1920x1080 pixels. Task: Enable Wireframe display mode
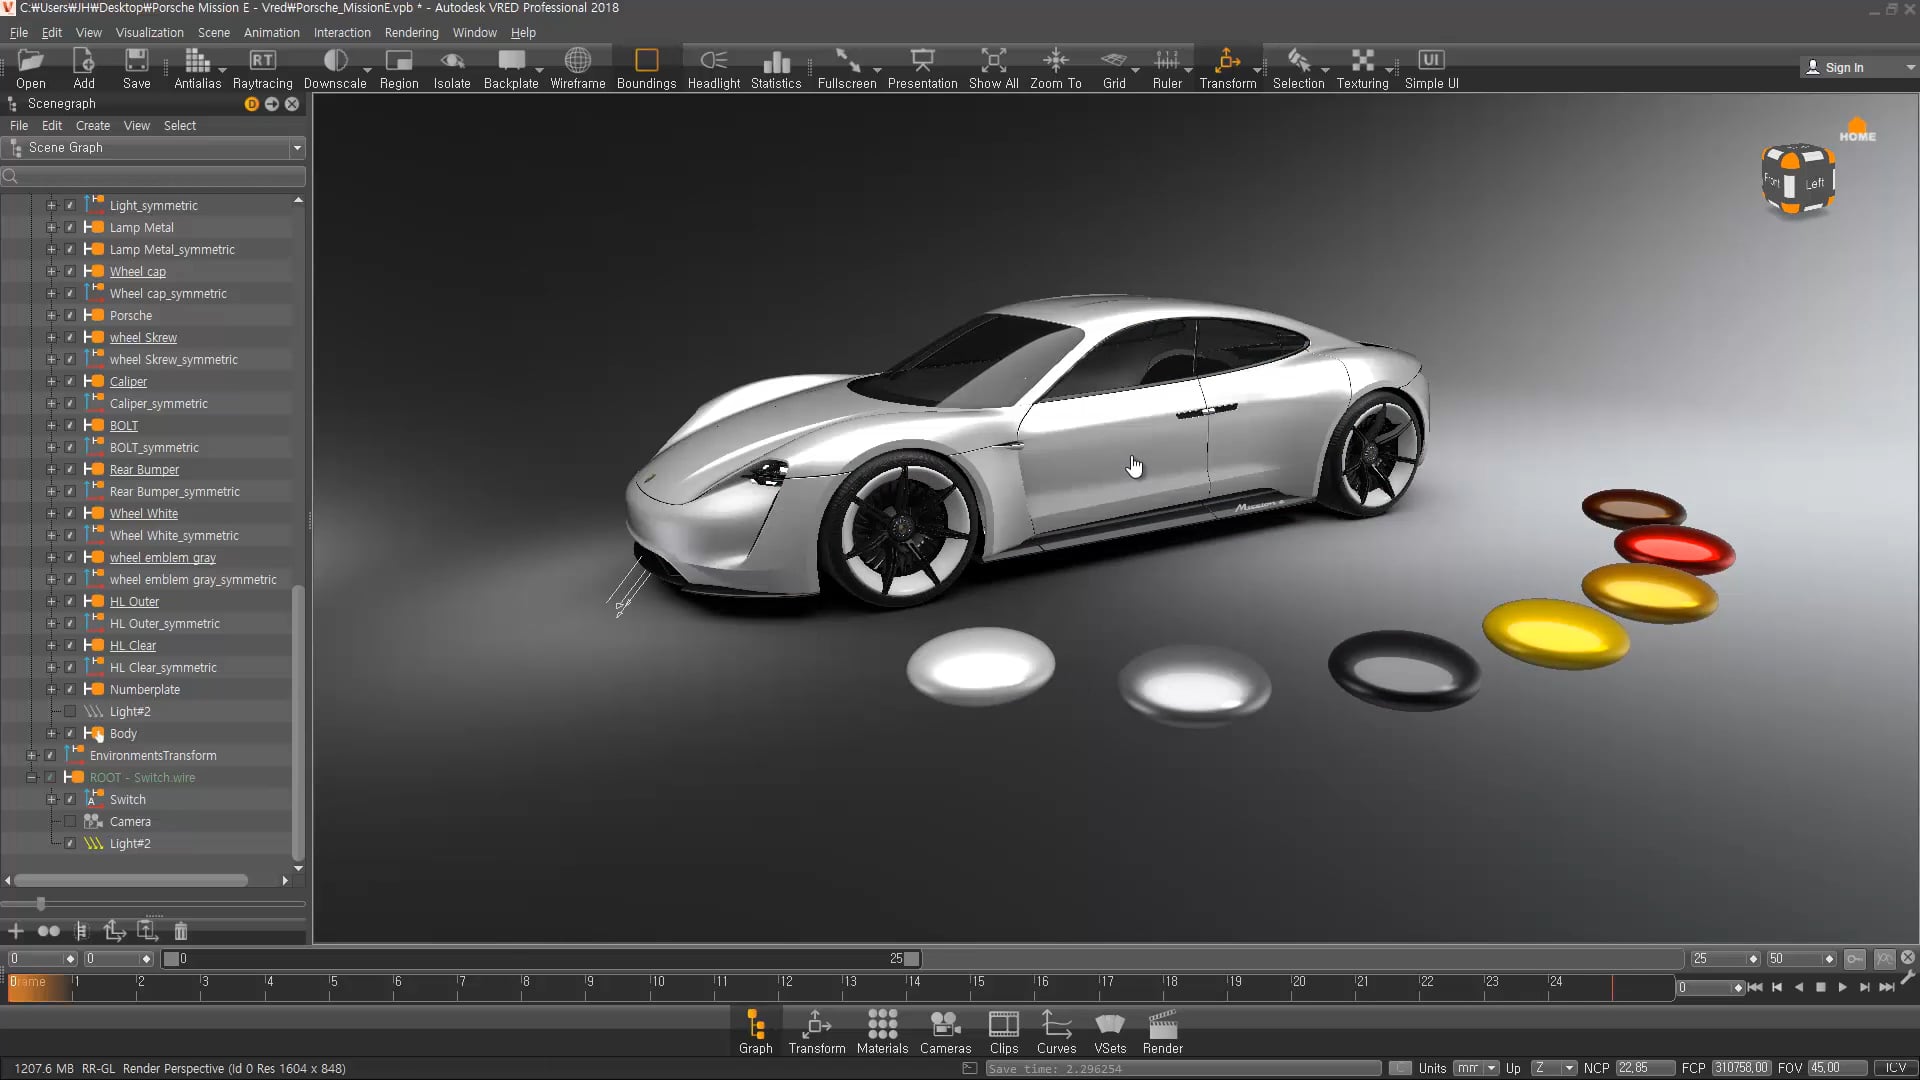click(x=577, y=69)
